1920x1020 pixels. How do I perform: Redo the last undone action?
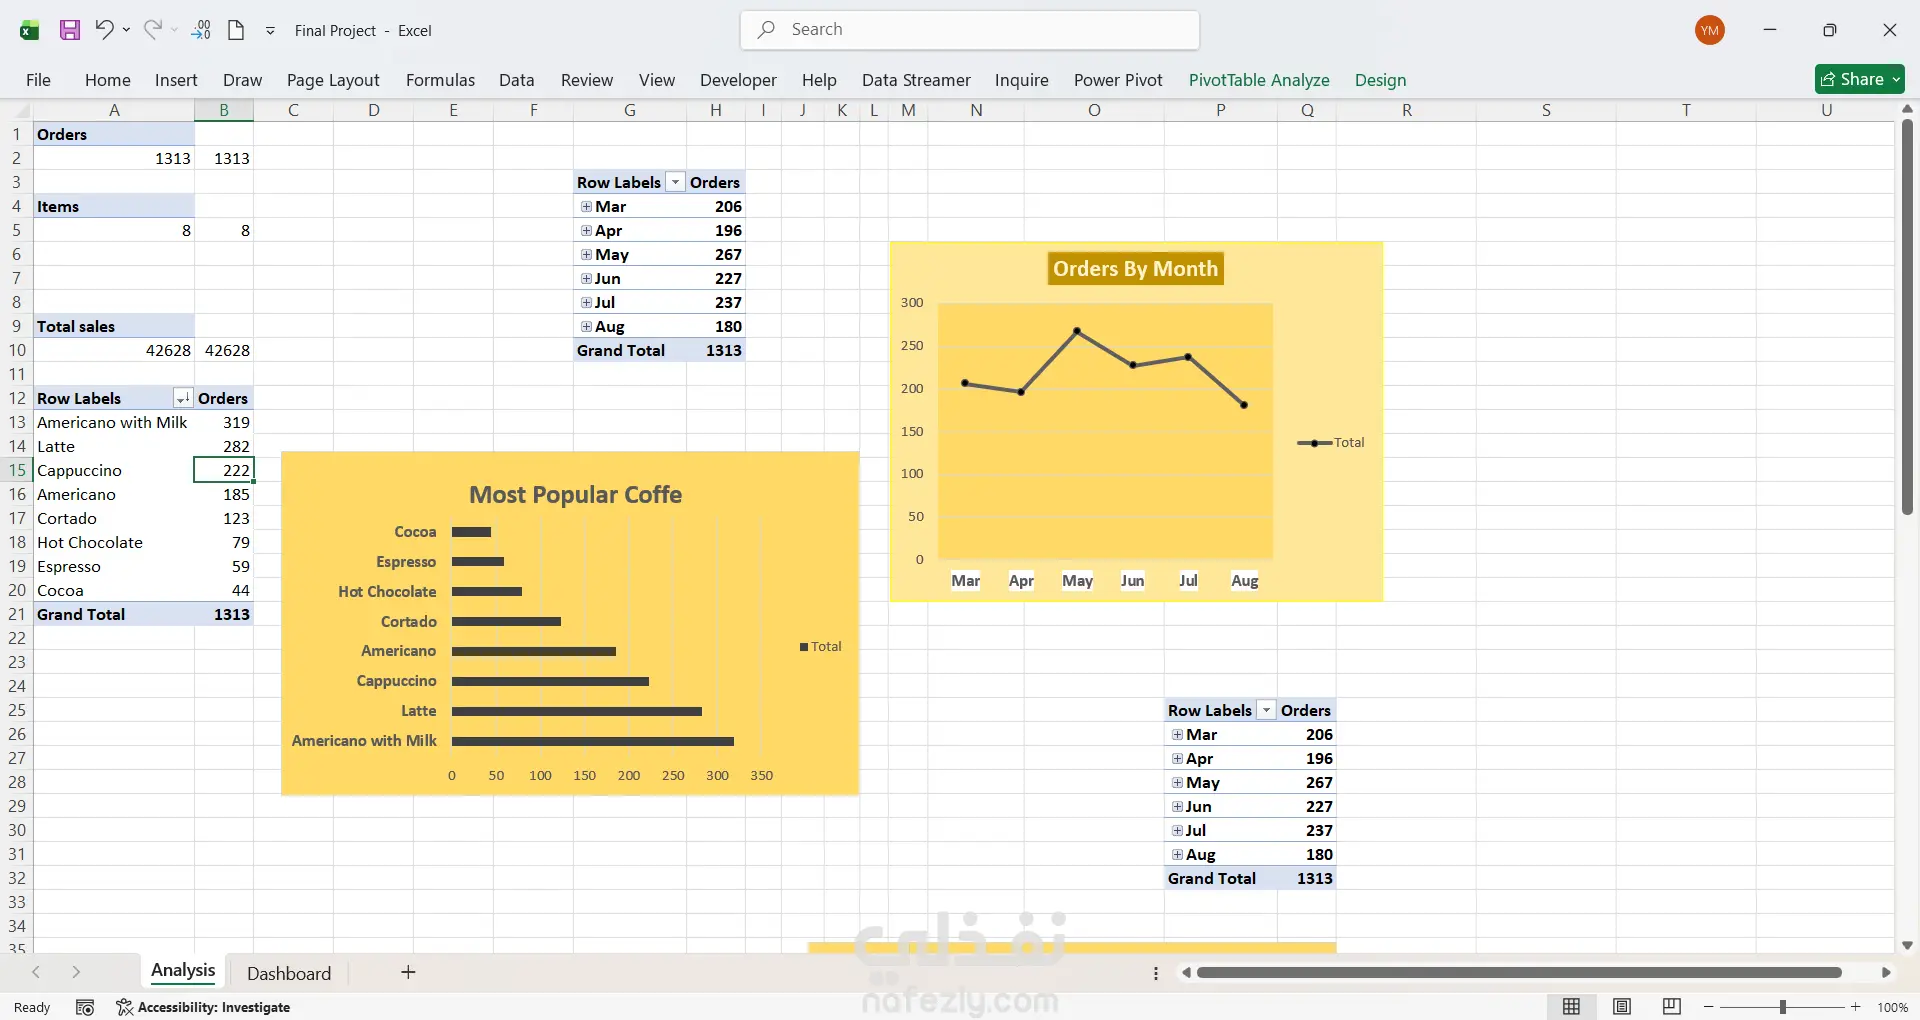point(152,30)
